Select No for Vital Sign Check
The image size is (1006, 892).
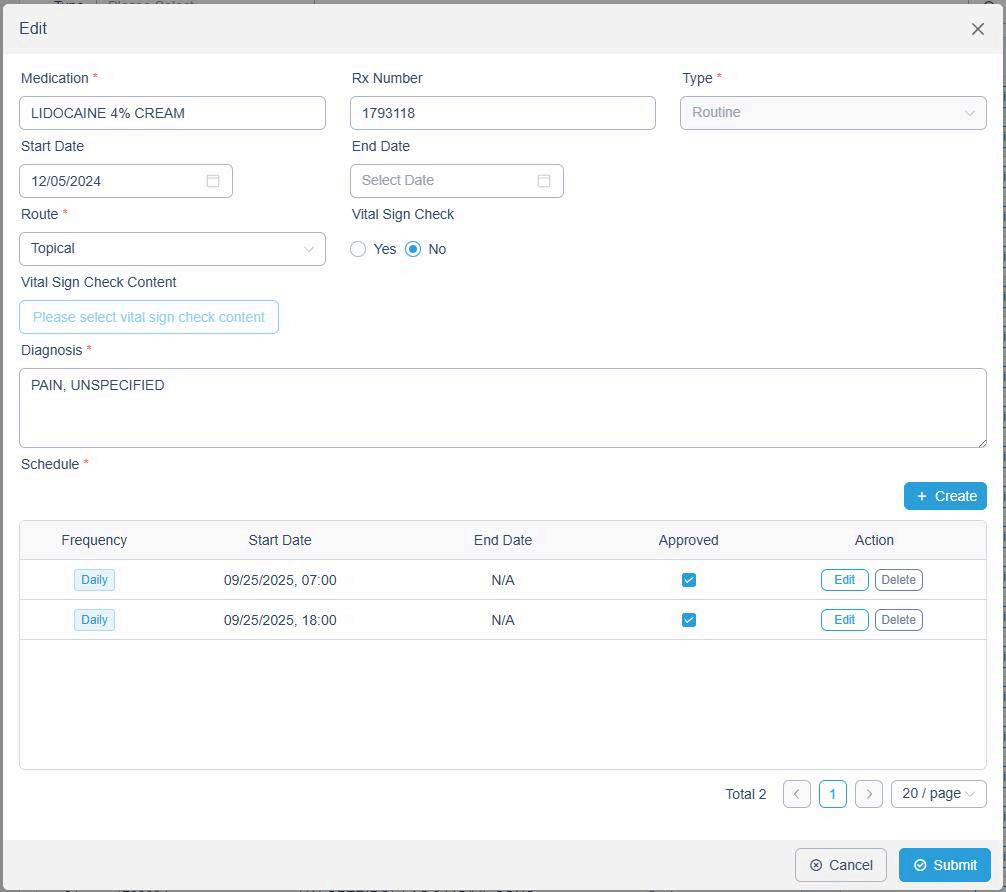(413, 249)
